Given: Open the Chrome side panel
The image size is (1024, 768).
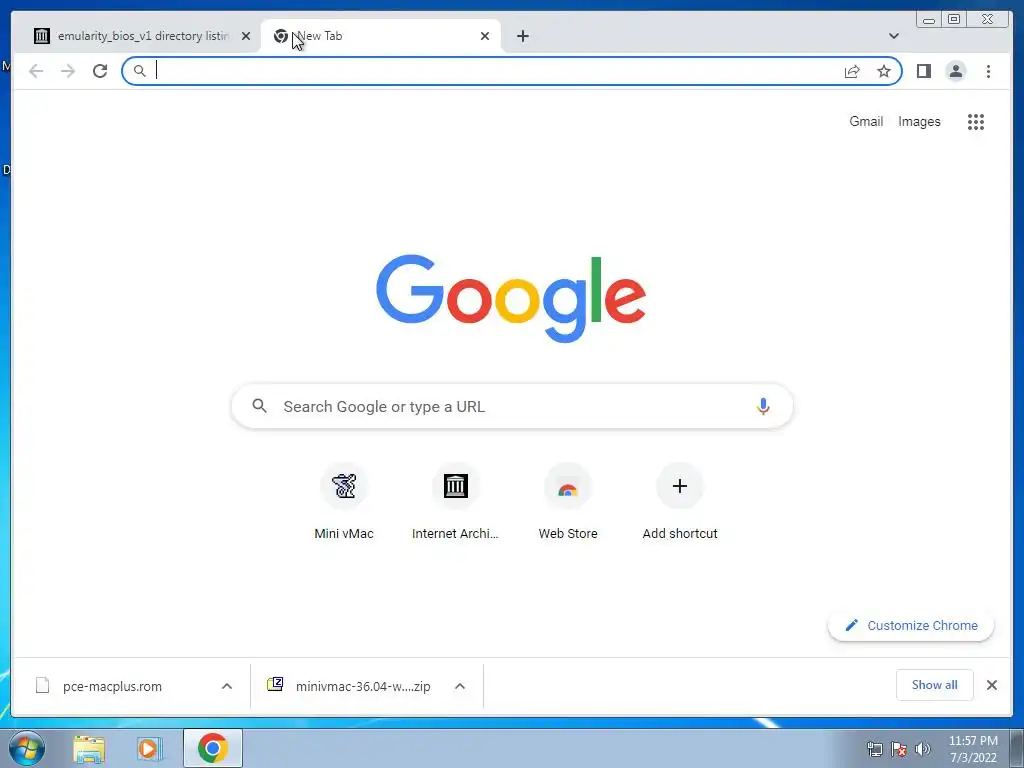Looking at the screenshot, I should point(923,71).
